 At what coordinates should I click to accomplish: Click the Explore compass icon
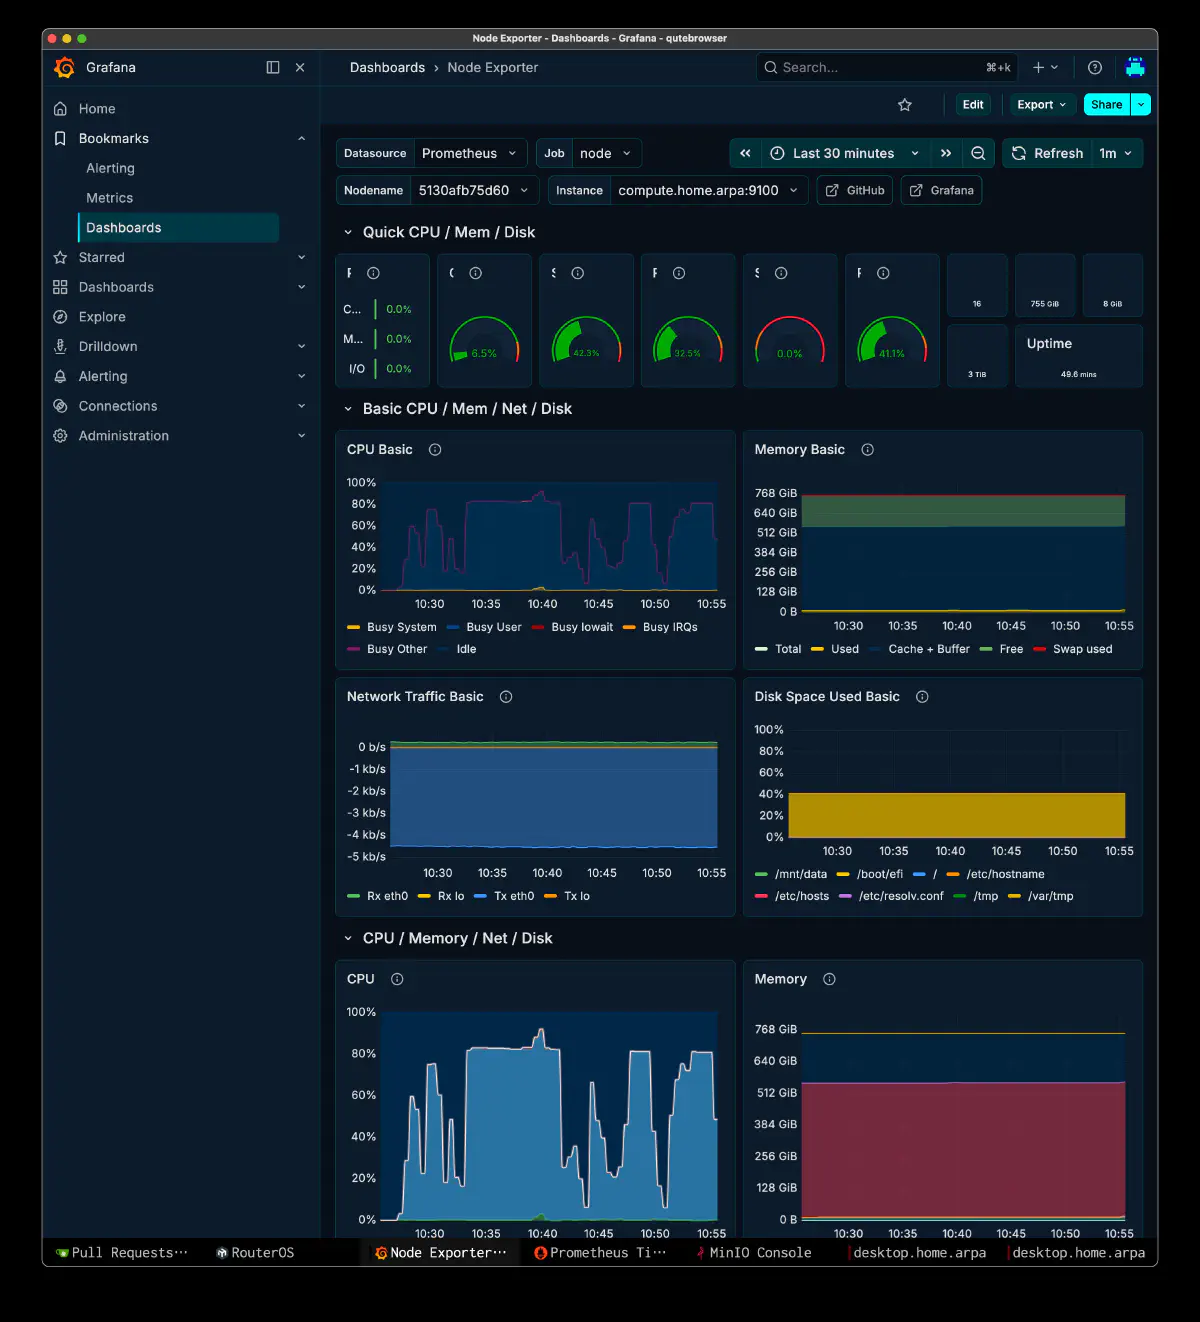[60, 317]
